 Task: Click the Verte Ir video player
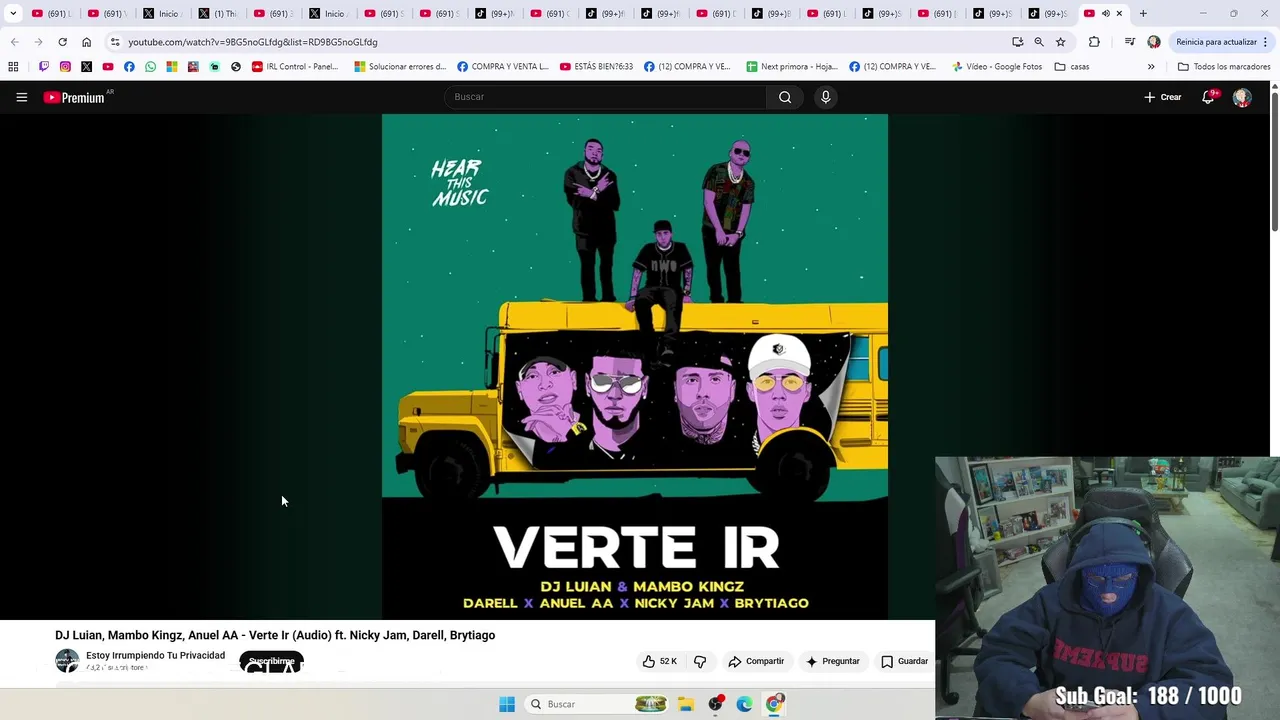635,366
